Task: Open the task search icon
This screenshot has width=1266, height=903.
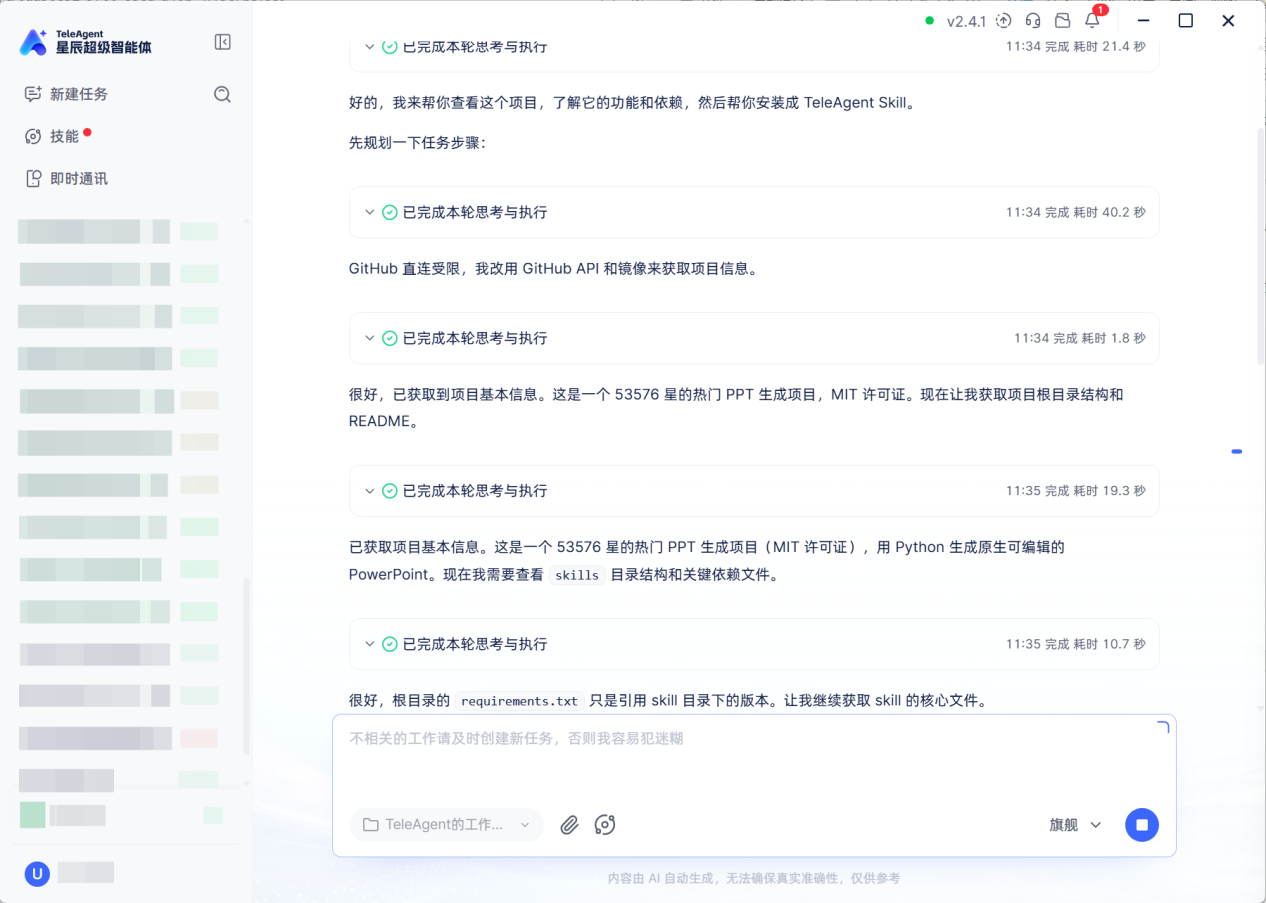Action: [223, 94]
